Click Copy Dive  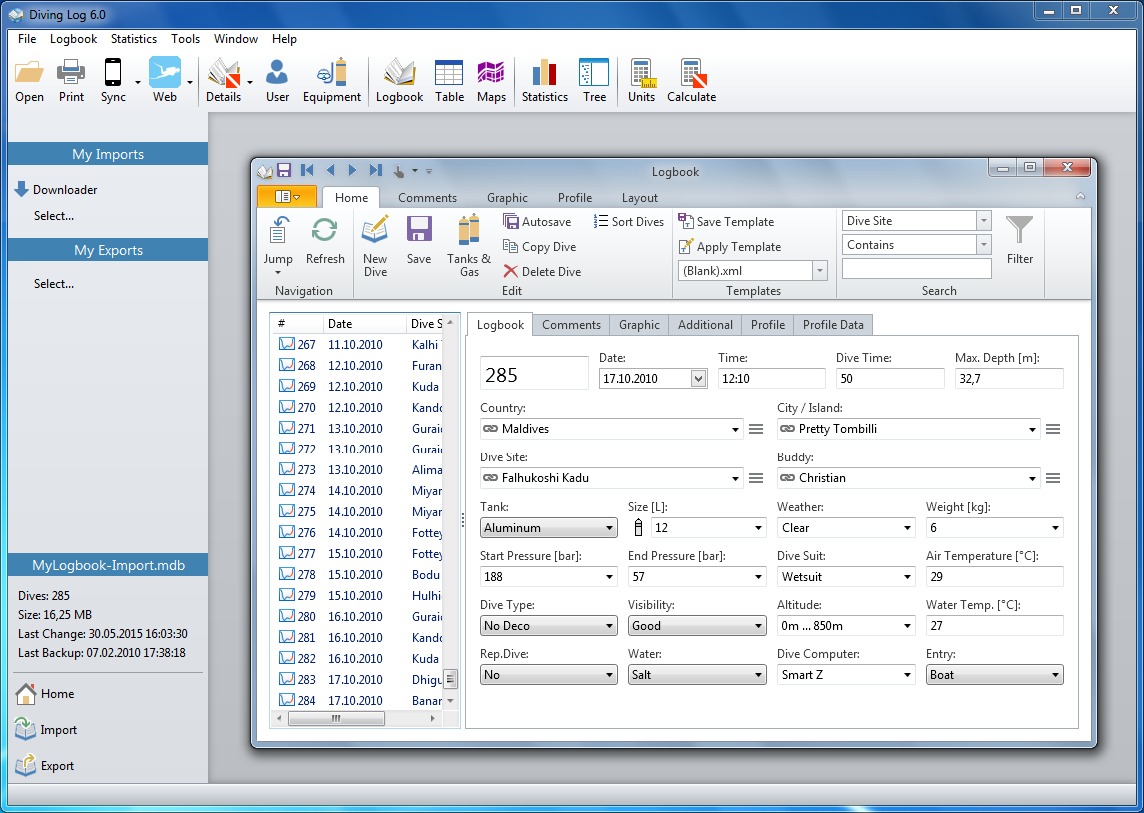point(540,247)
